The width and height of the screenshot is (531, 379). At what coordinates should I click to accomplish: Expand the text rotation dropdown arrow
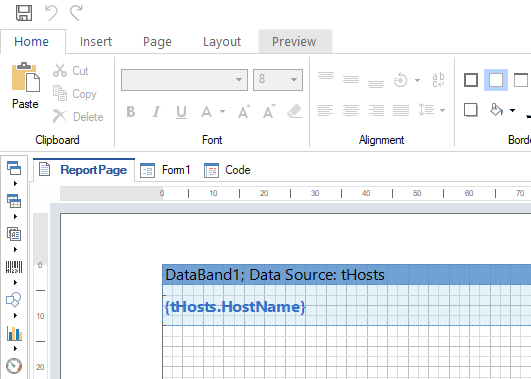[417, 80]
